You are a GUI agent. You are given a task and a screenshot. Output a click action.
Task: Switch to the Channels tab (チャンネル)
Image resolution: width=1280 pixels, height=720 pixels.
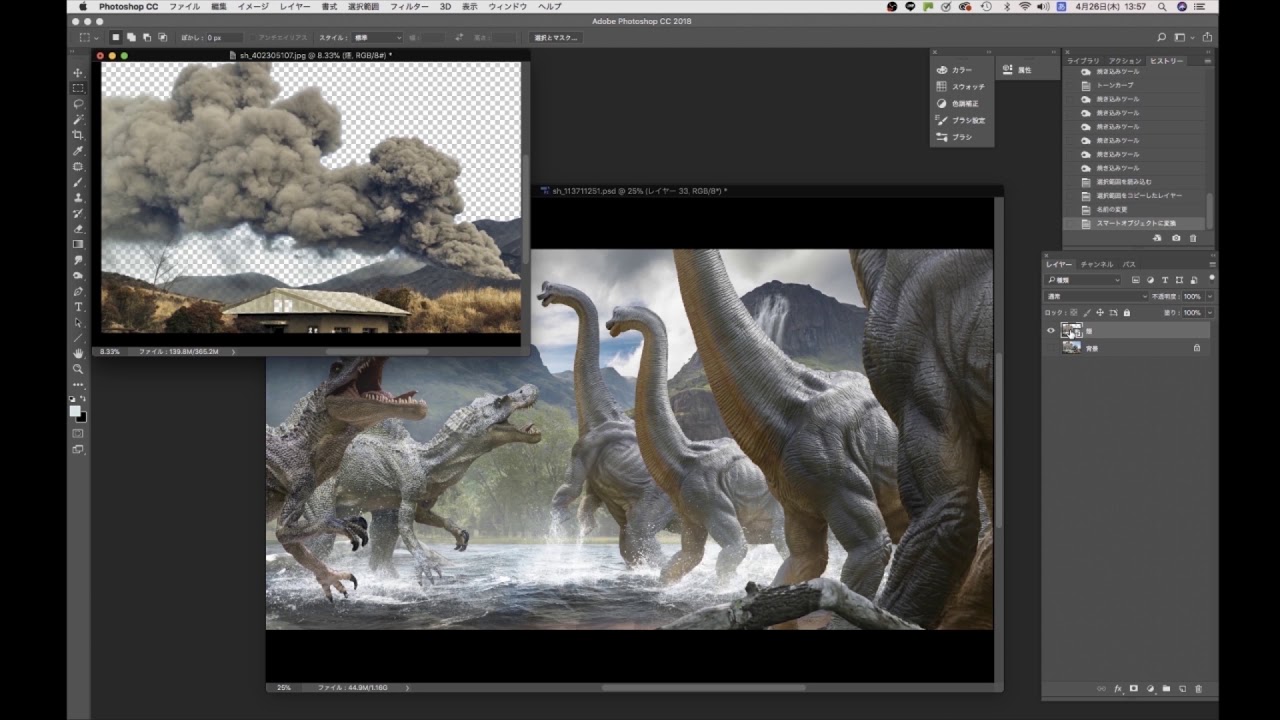1097,264
